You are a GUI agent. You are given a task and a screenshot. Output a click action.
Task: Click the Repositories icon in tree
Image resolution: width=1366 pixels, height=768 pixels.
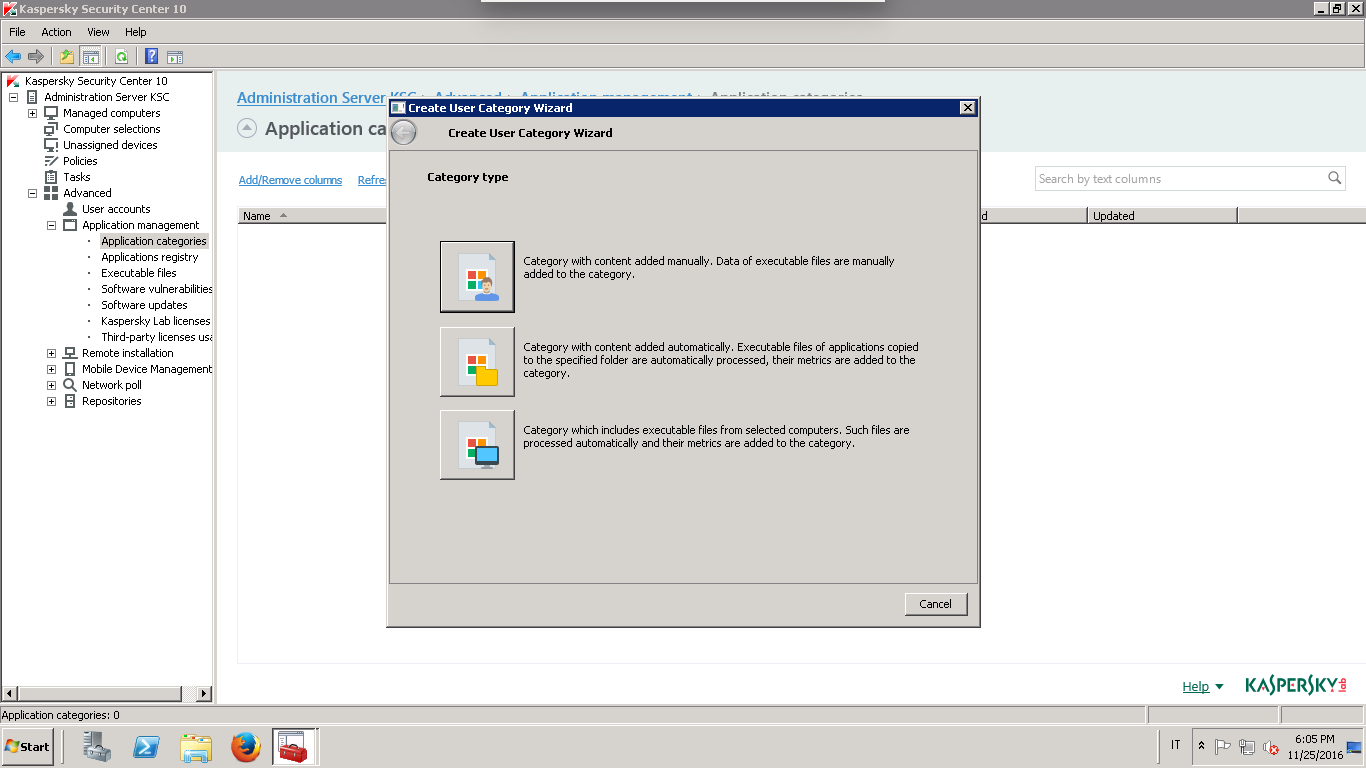(70, 401)
